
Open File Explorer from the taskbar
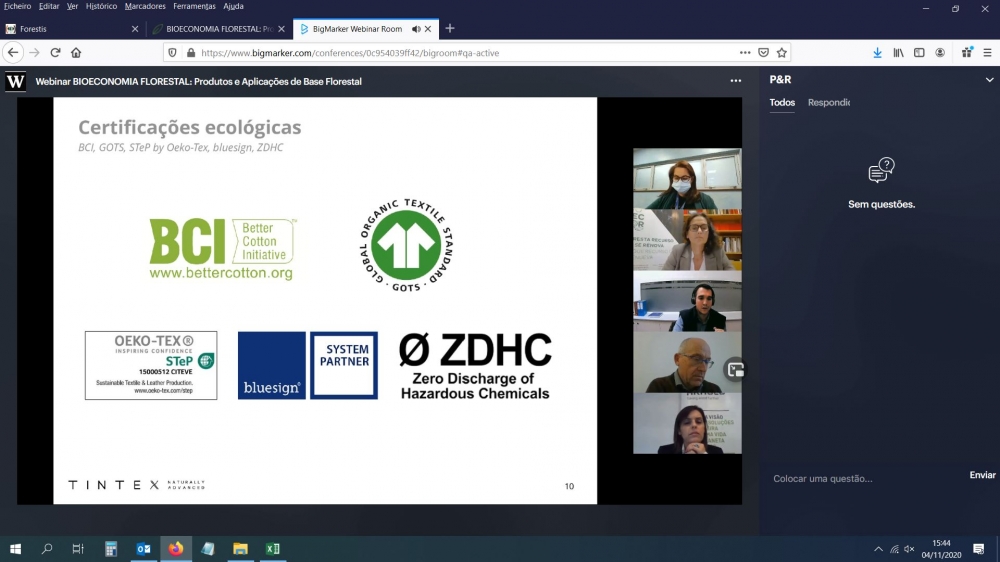tap(240, 549)
